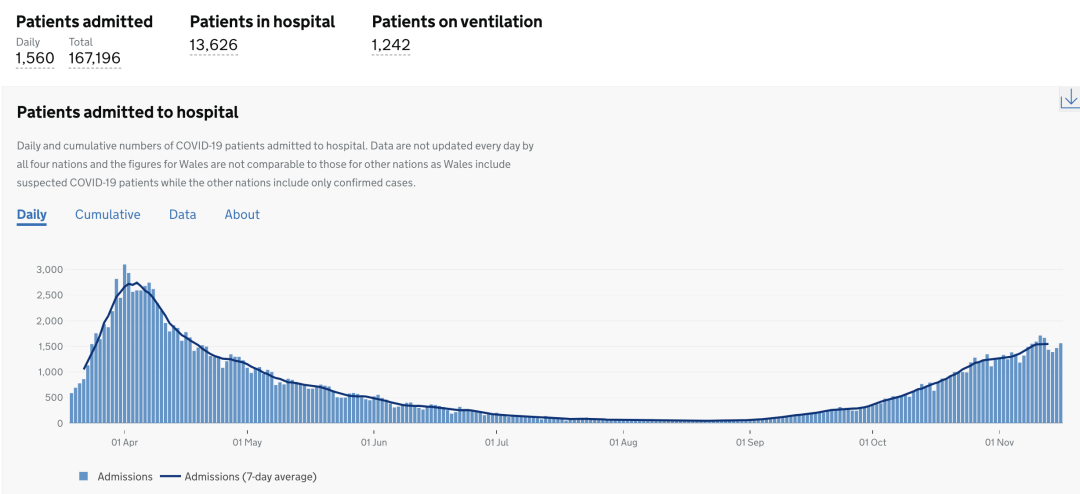Click the download icon for the chart
This screenshot has height=494, width=1080.
(x=1069, y=98)
